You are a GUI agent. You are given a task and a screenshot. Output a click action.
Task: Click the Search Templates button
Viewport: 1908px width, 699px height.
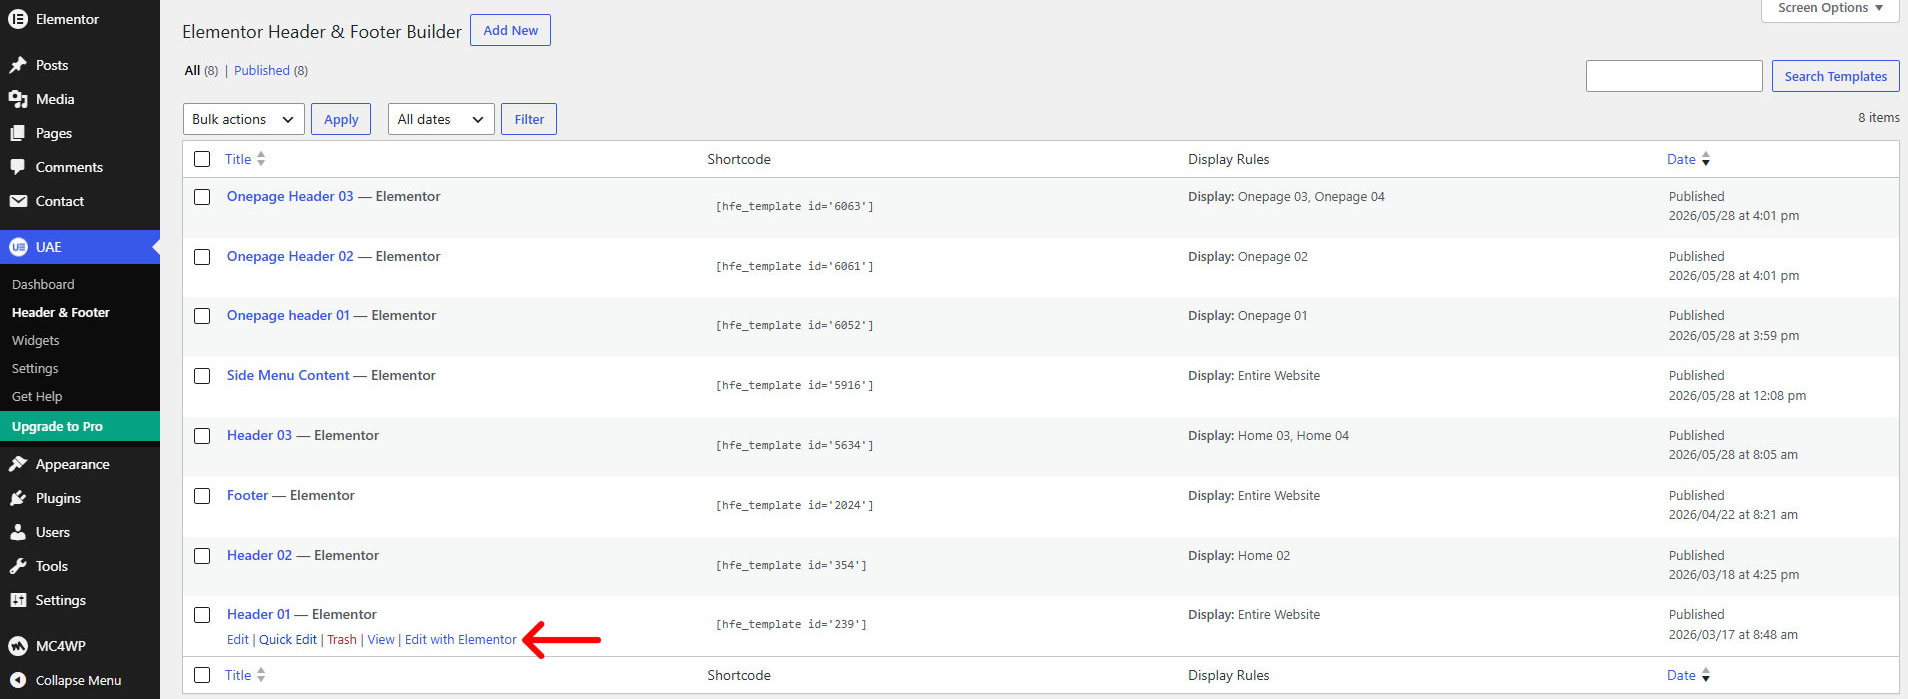[x=1835, y=76]
